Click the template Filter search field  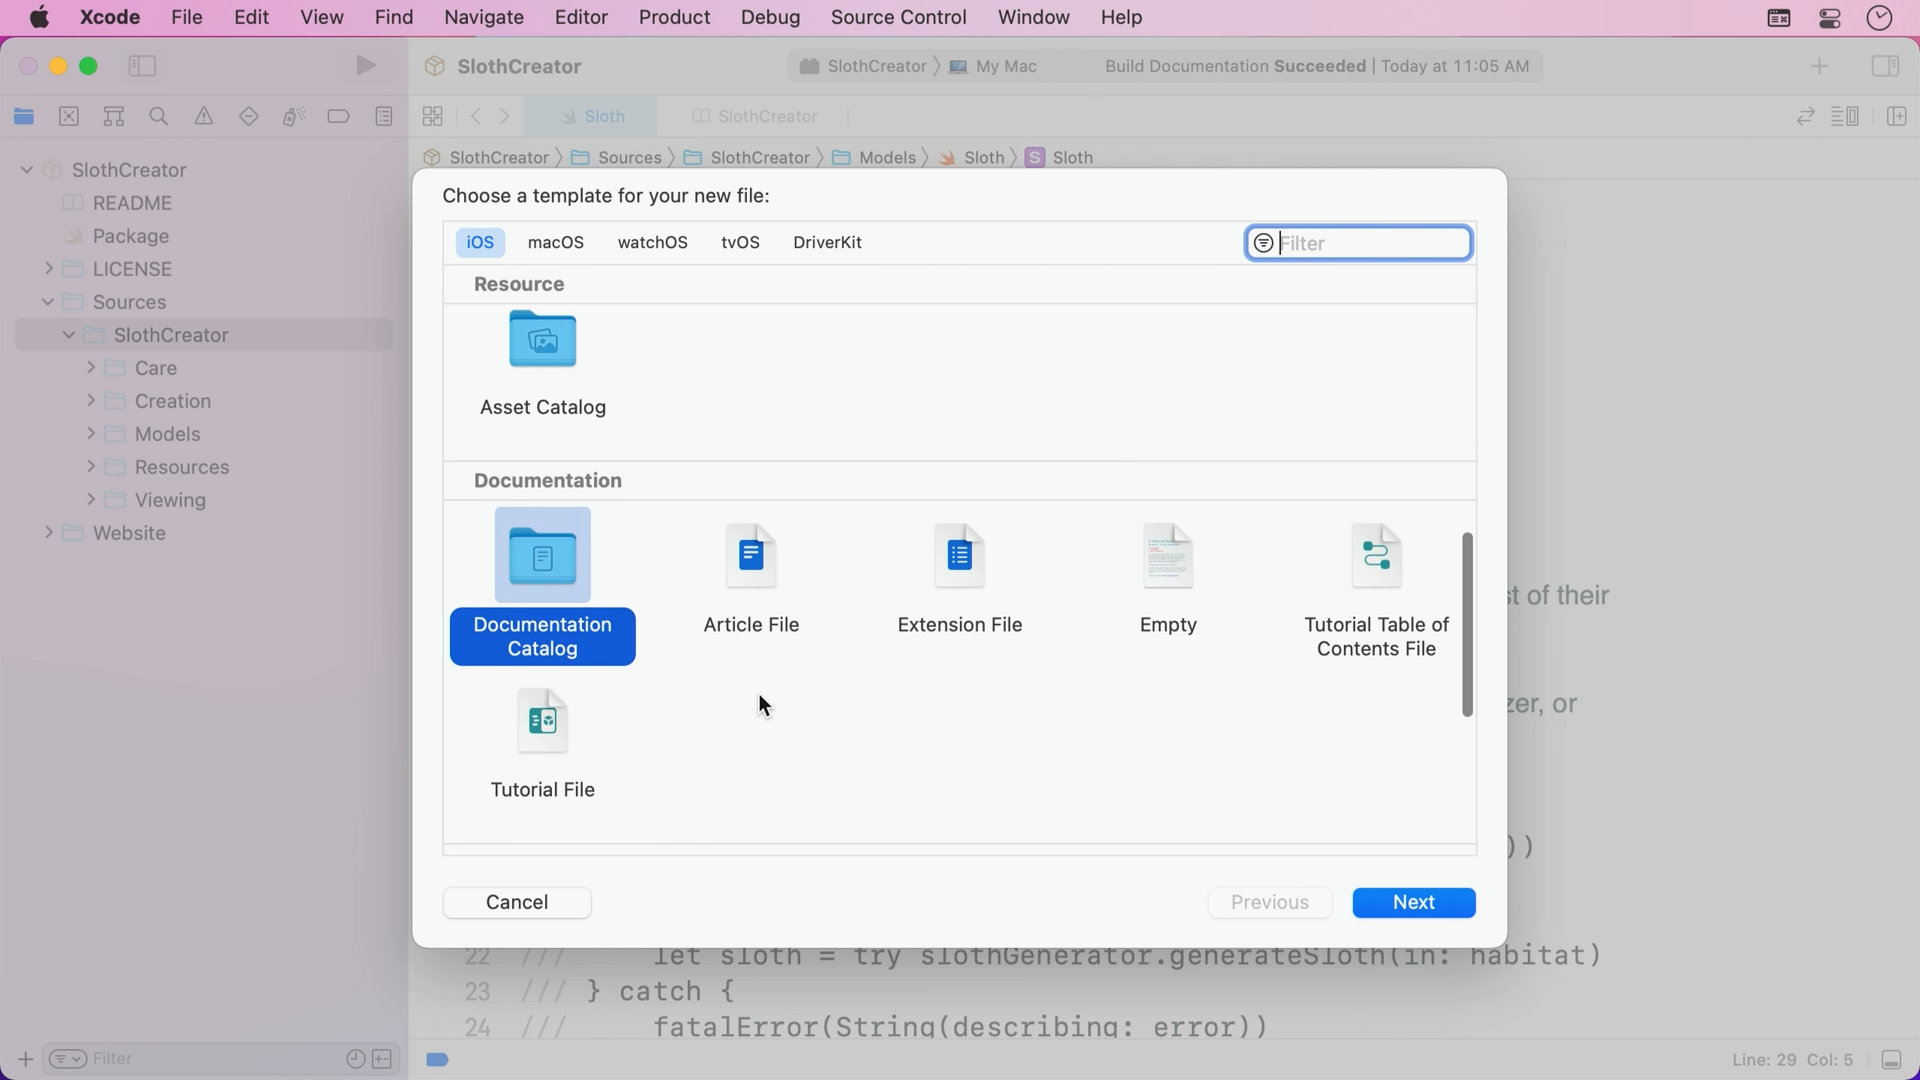pos(1358,243)
